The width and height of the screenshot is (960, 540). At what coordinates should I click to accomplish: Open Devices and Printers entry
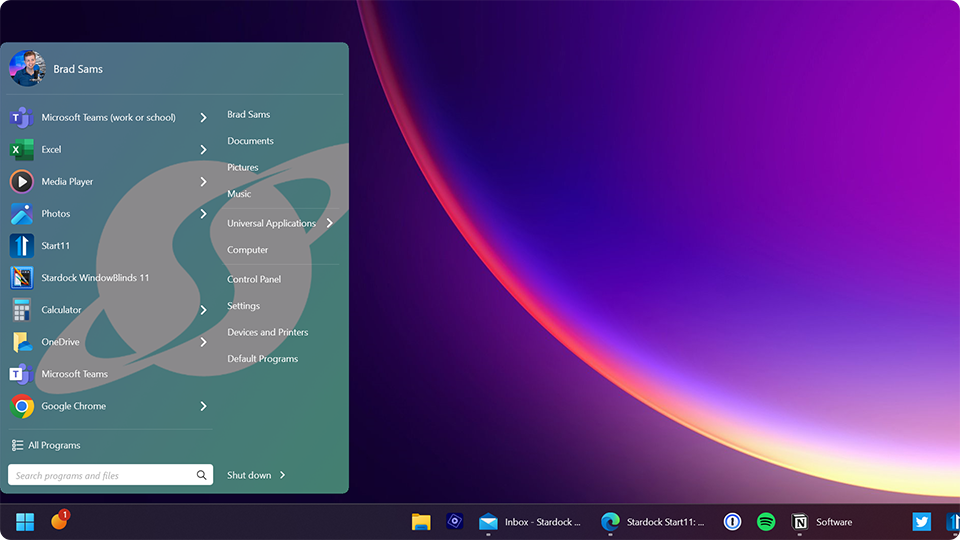pos(268,332)
